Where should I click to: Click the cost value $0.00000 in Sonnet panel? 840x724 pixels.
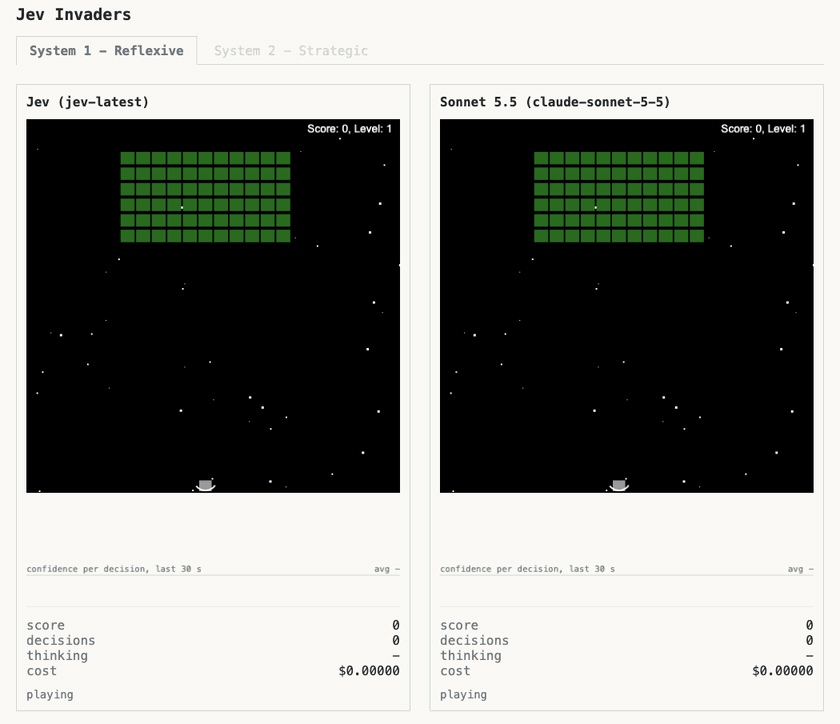point(783,670)
